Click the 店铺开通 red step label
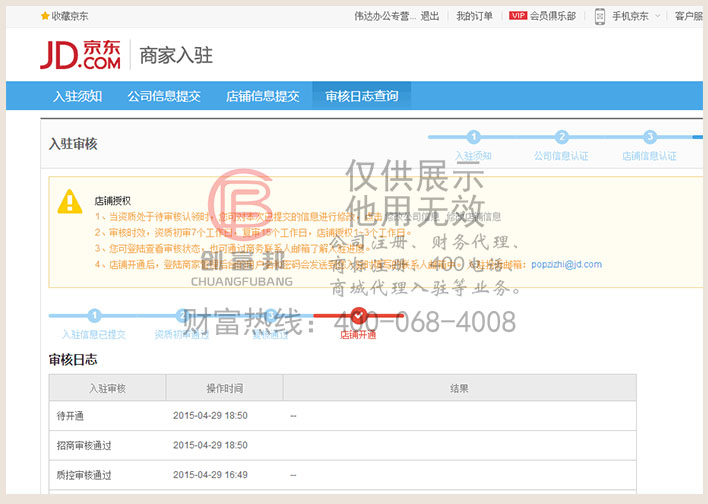 click(358, 335)
